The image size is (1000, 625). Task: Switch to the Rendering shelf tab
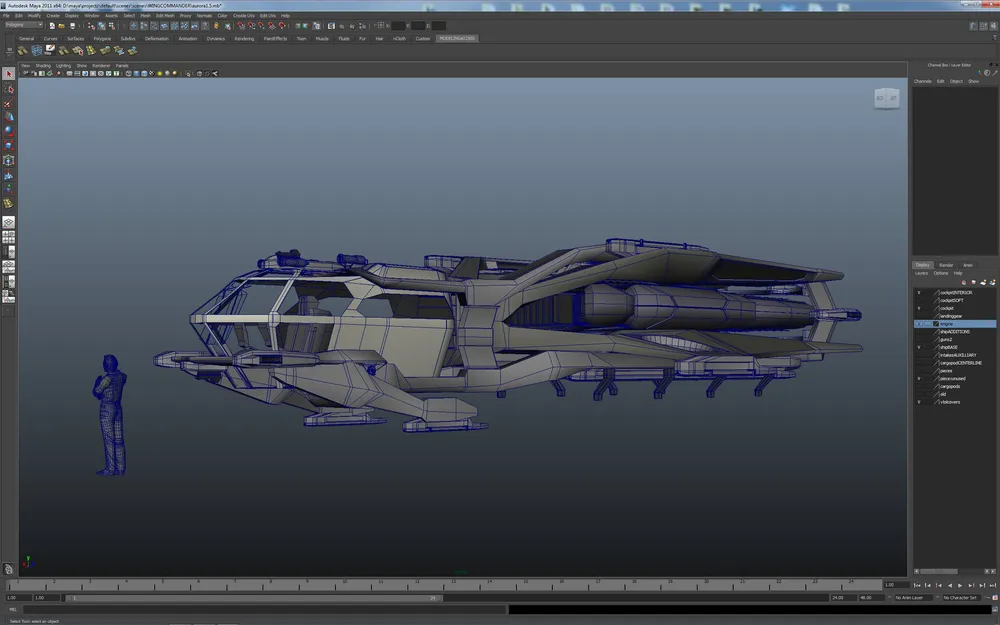(x=244, y=38)
